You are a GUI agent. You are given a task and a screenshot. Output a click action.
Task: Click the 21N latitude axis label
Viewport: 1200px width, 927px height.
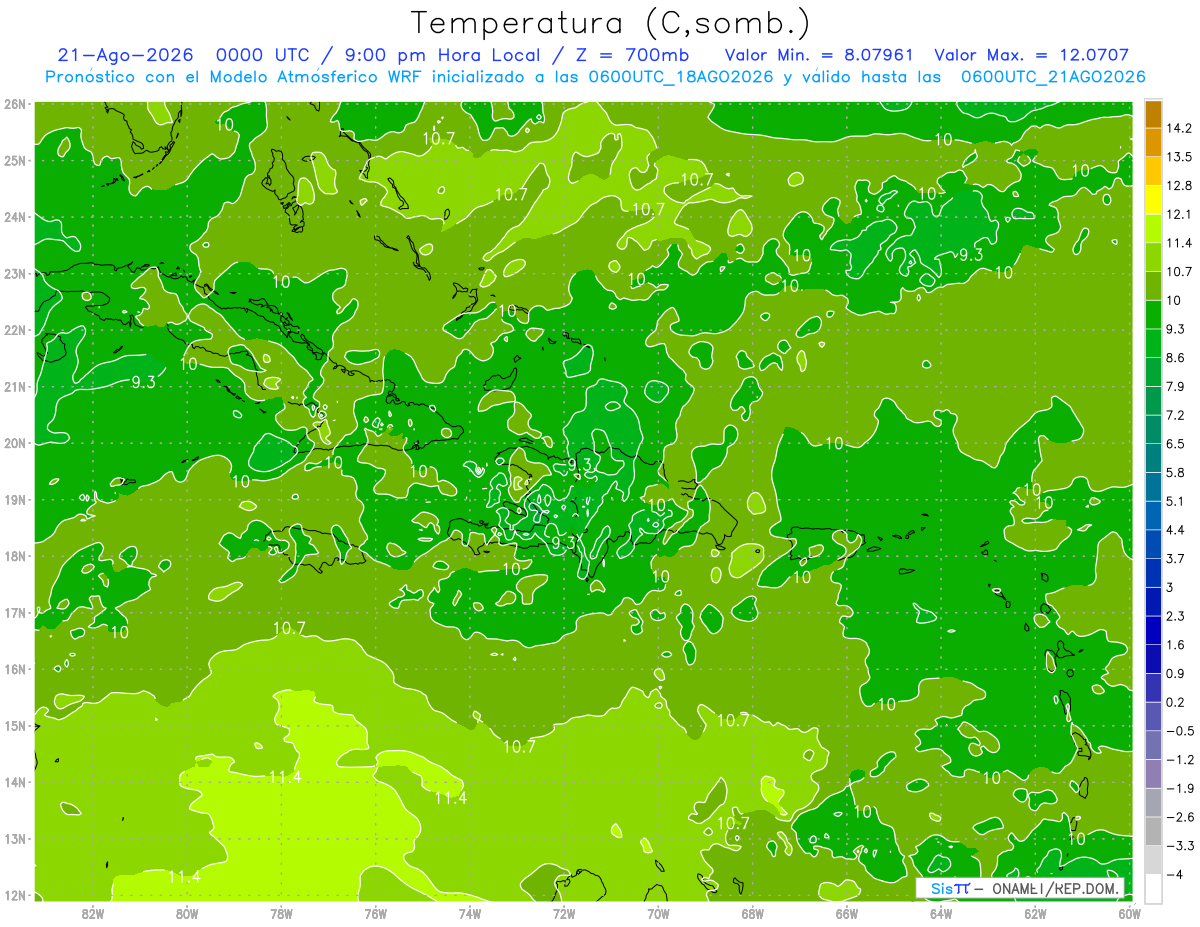point(15,387)
